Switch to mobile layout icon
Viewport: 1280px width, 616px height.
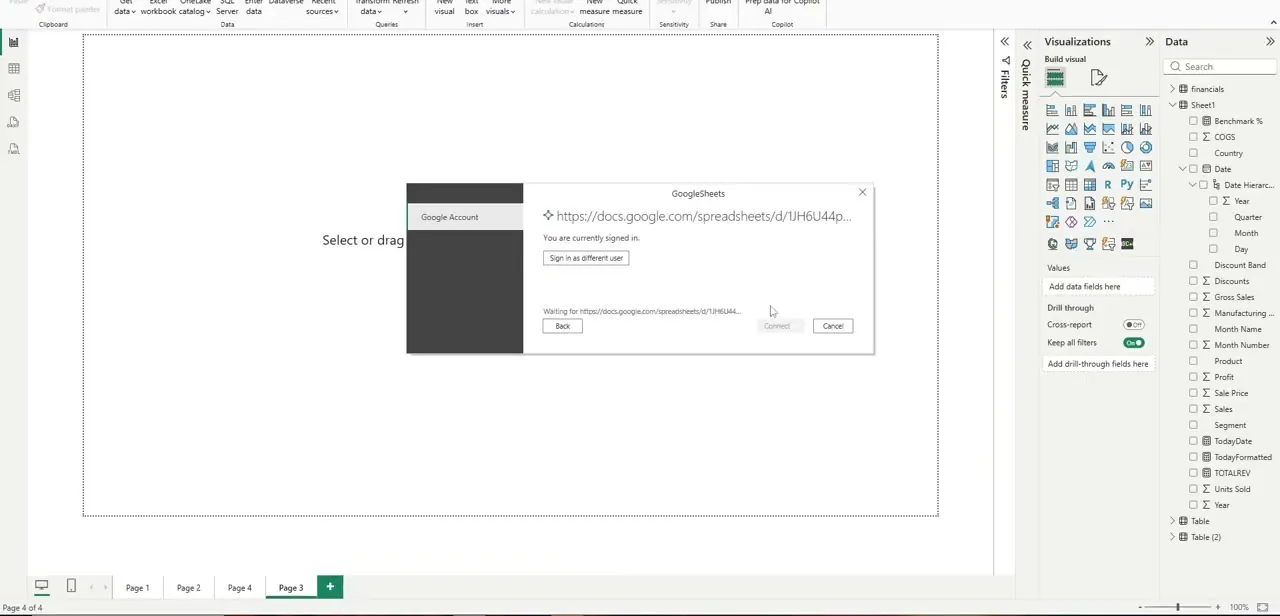click(71, 586)
